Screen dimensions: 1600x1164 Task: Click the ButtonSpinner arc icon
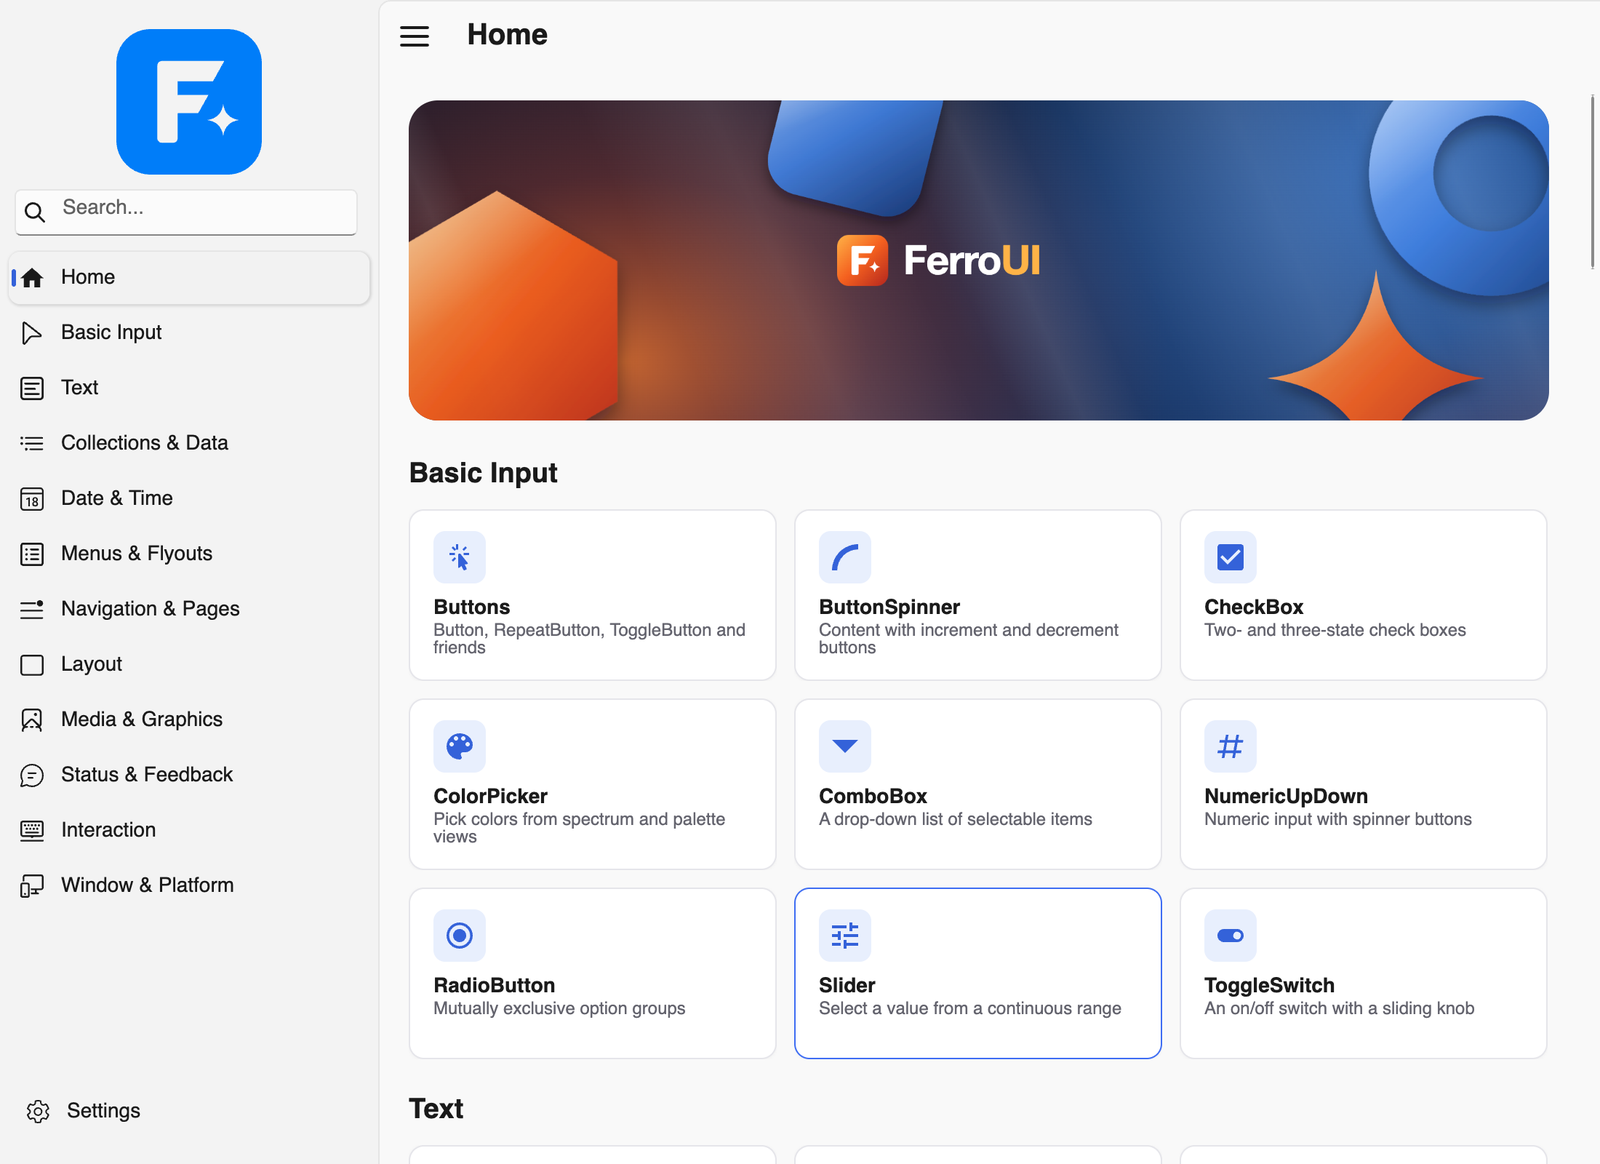(845, 557)
